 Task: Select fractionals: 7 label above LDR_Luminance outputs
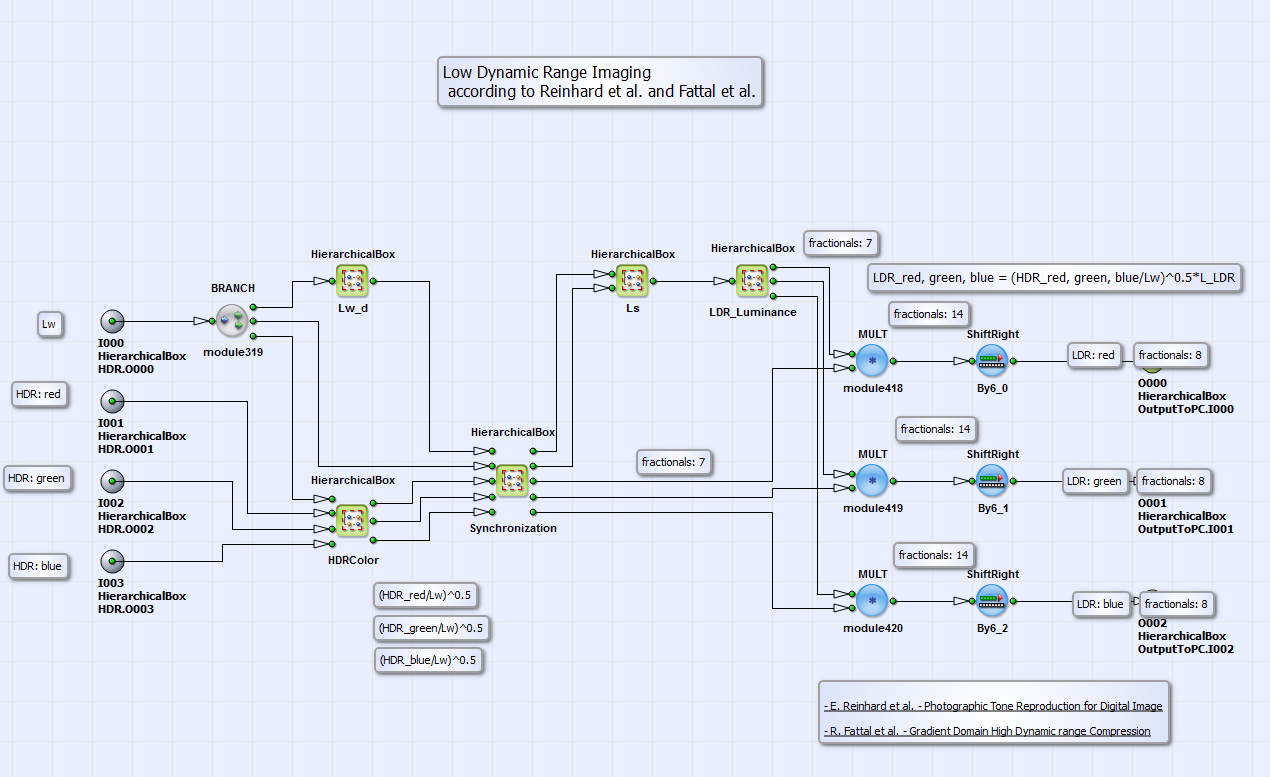coord(841,243)
